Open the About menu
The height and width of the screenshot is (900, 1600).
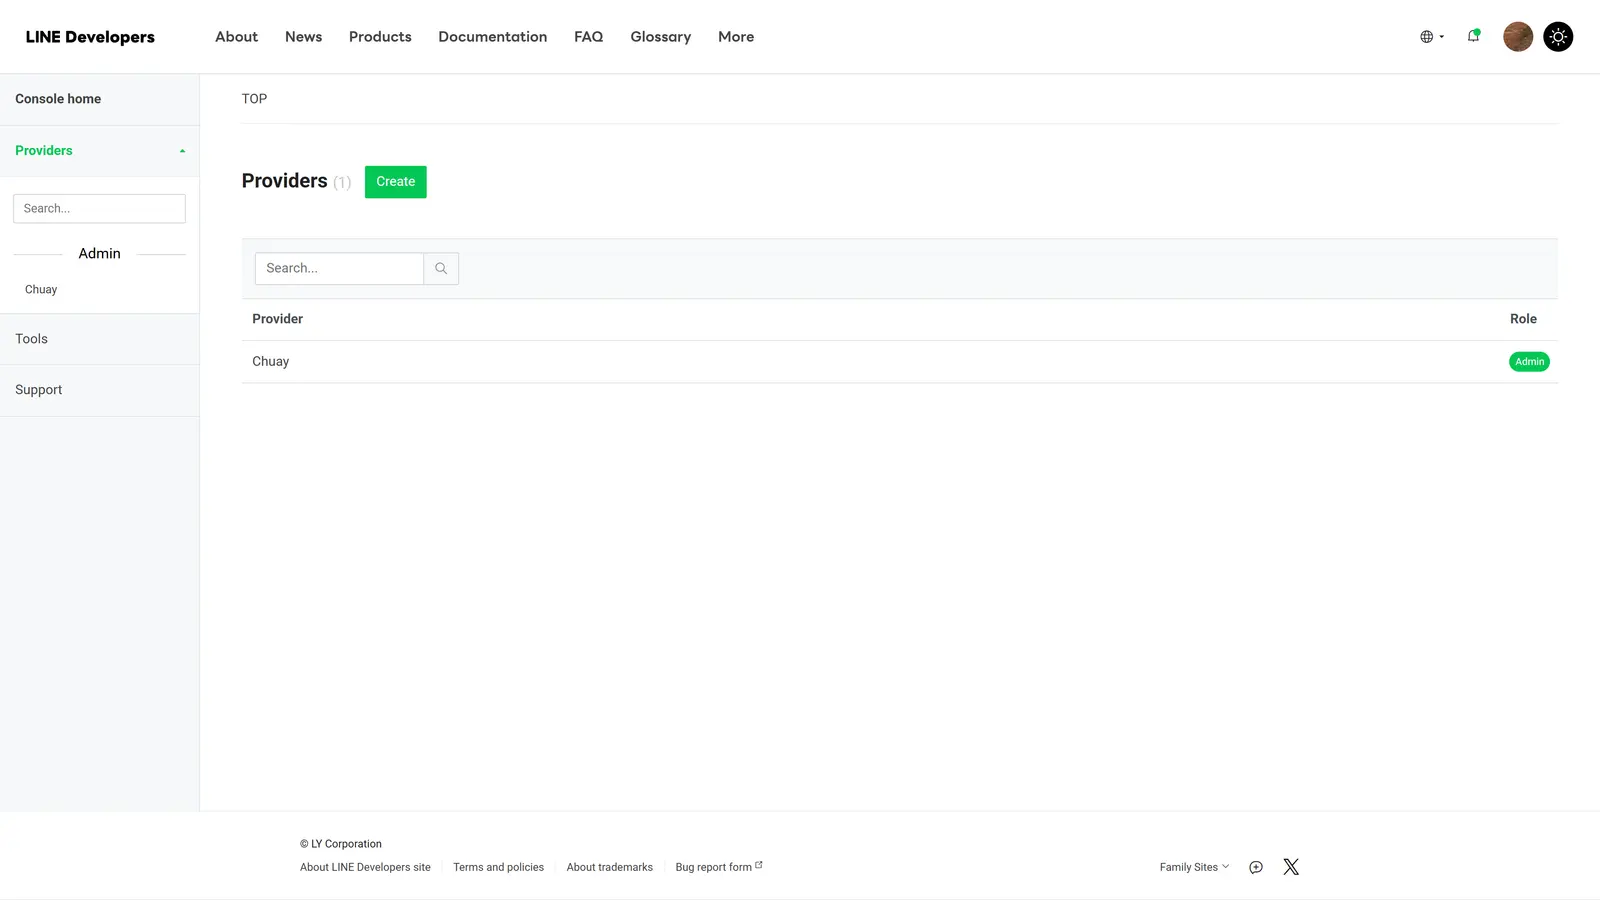click(x=236, y=37)
